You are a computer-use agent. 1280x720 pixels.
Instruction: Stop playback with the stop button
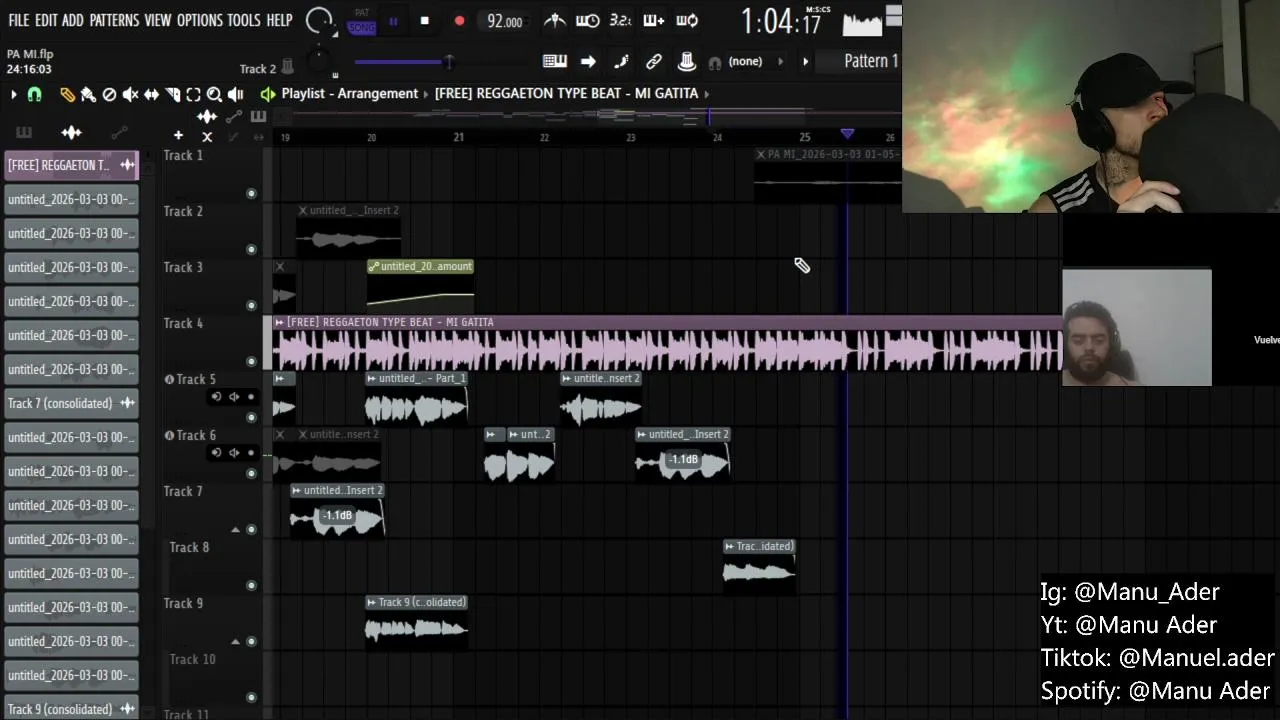pyautogui.click(x=425, y=21)
